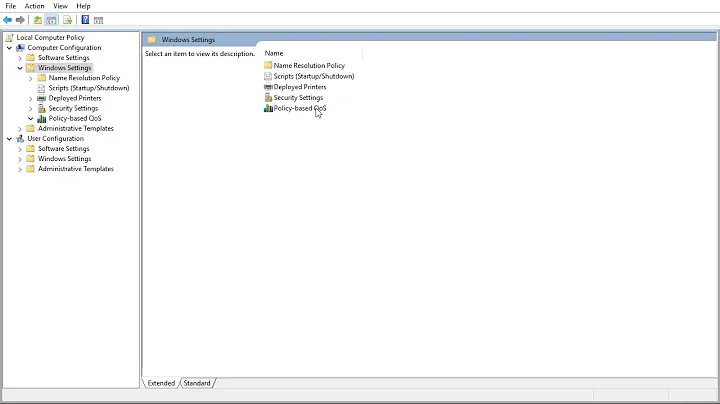Click Name Resolution Policy folder icon in list
The image size is (720, 404).
pyautogui.click(x=268, y=65)
